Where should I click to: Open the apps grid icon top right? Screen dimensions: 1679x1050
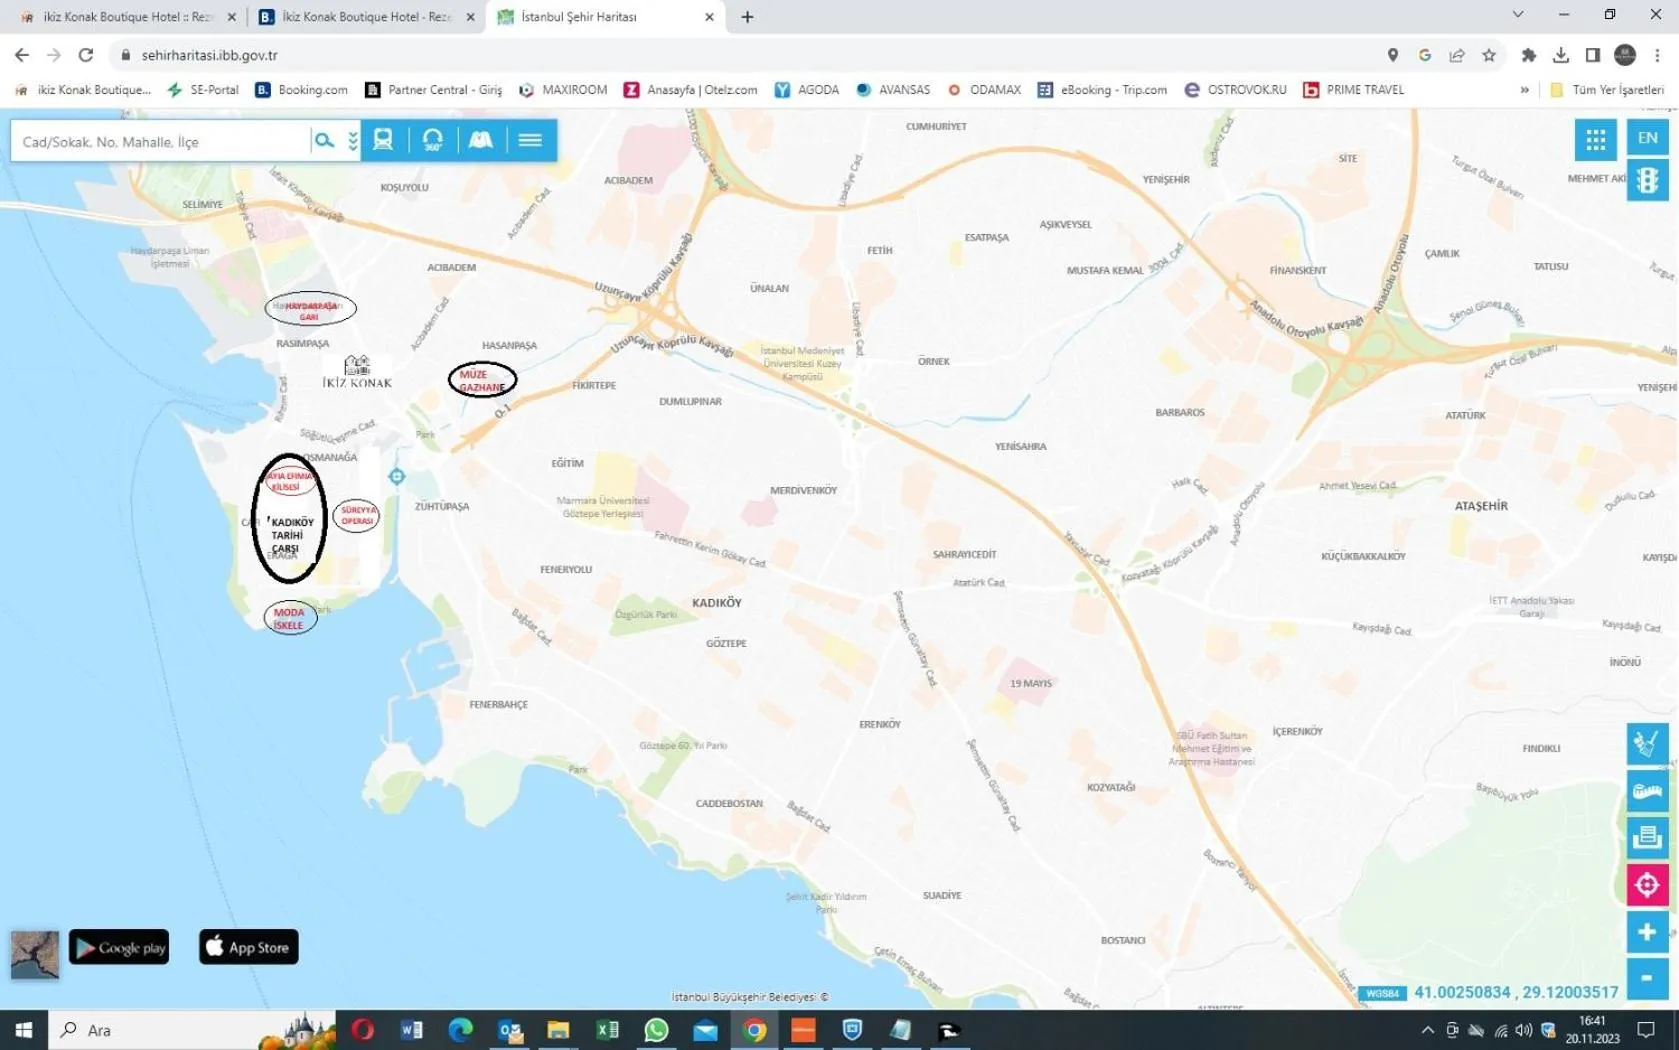click(x=1596, y=139)
